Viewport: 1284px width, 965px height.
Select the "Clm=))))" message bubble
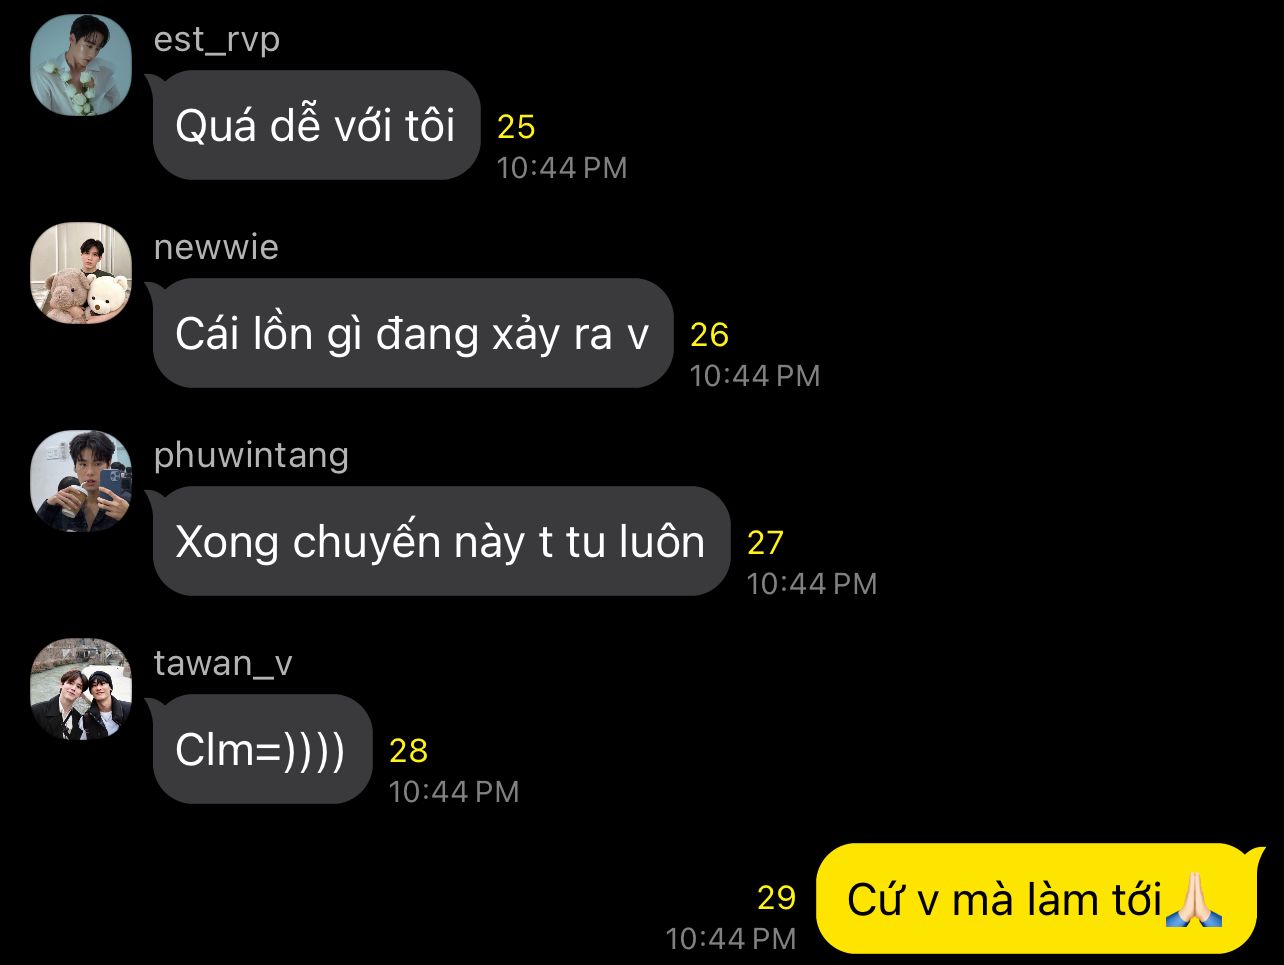tap(261, 749)
